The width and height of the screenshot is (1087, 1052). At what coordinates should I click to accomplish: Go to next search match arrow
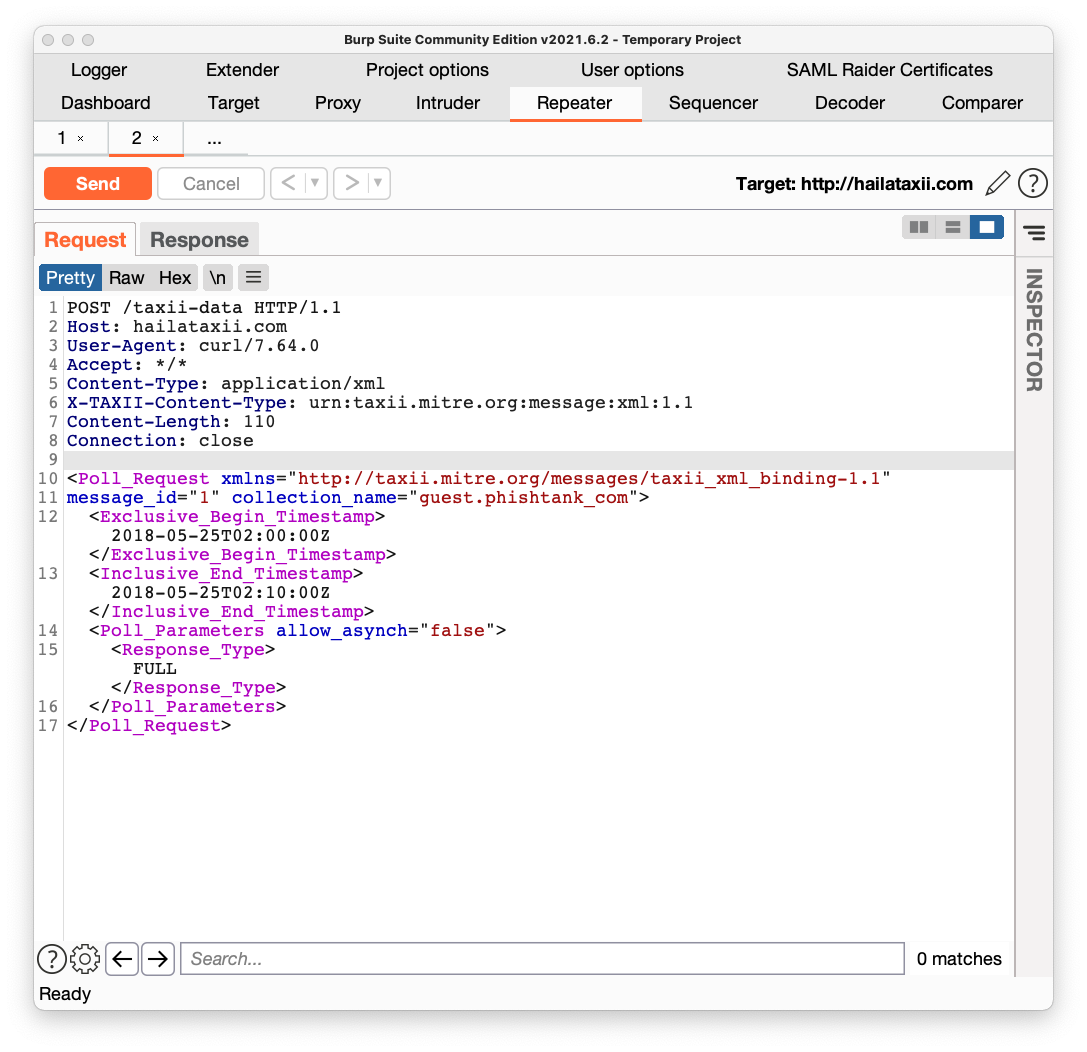(158, 959)
